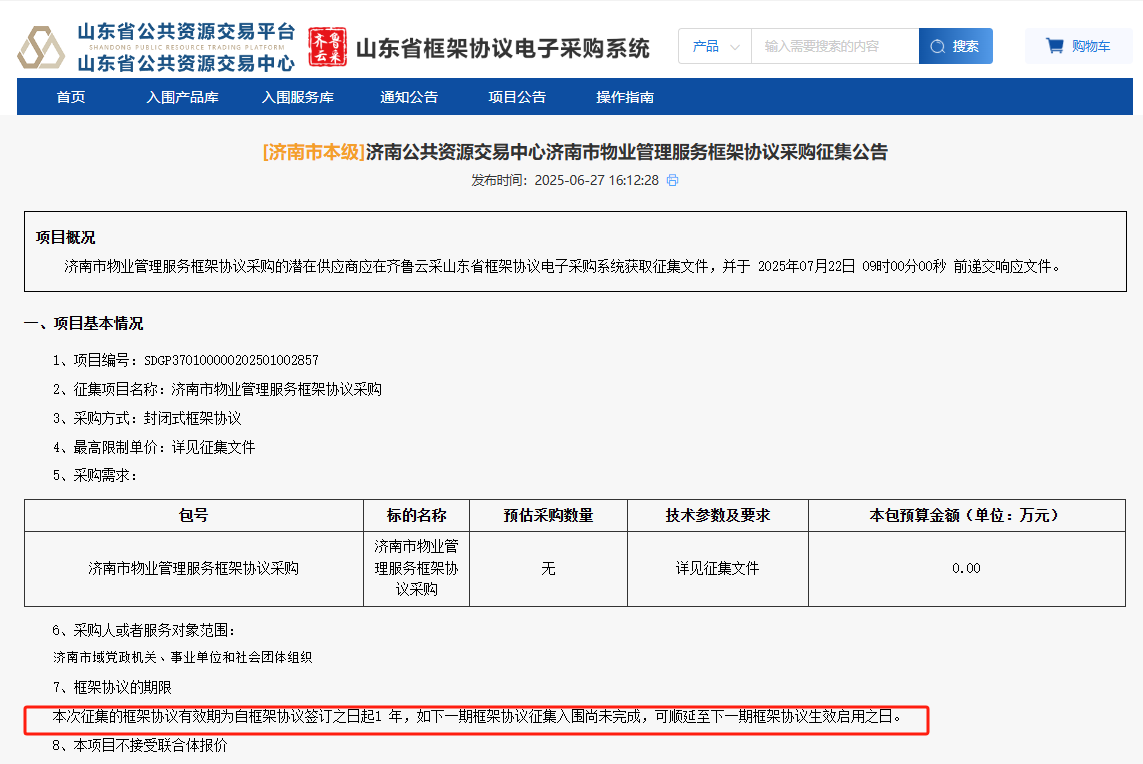Screen dimensions: 1143x764
Task: Select the 包号 table header cell
Action: click(x=194, y=515)
